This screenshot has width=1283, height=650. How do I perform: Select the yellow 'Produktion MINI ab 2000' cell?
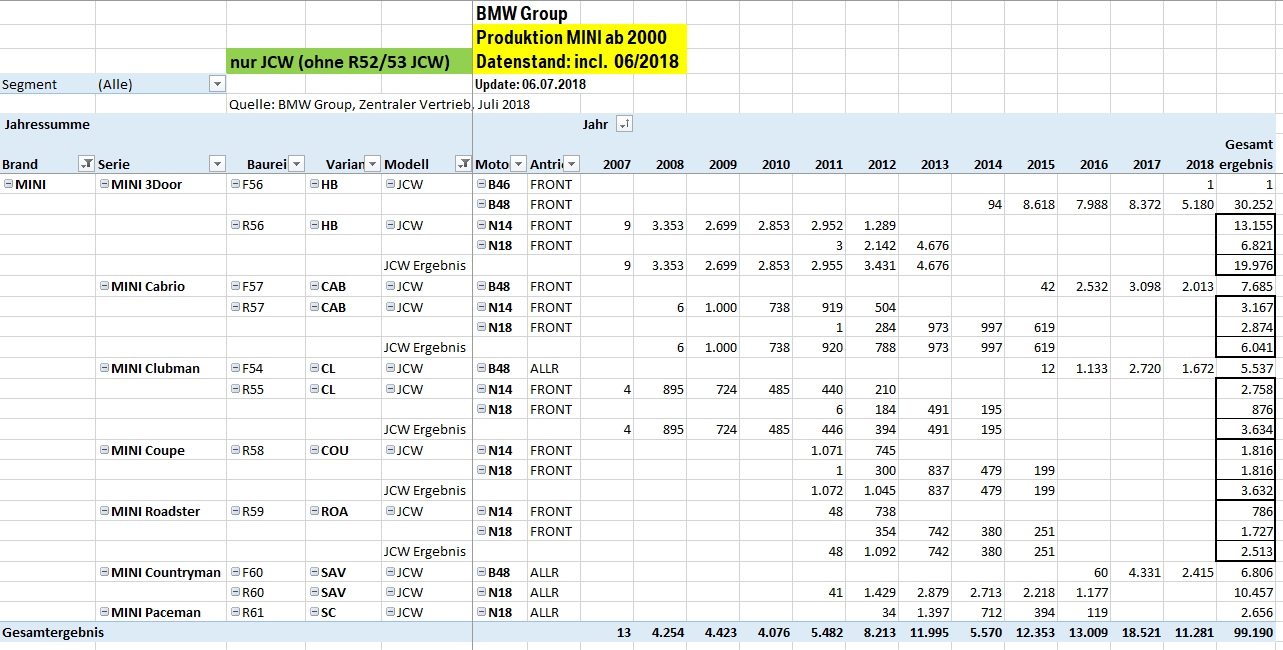pyautogui.click(x=580, y=38)
